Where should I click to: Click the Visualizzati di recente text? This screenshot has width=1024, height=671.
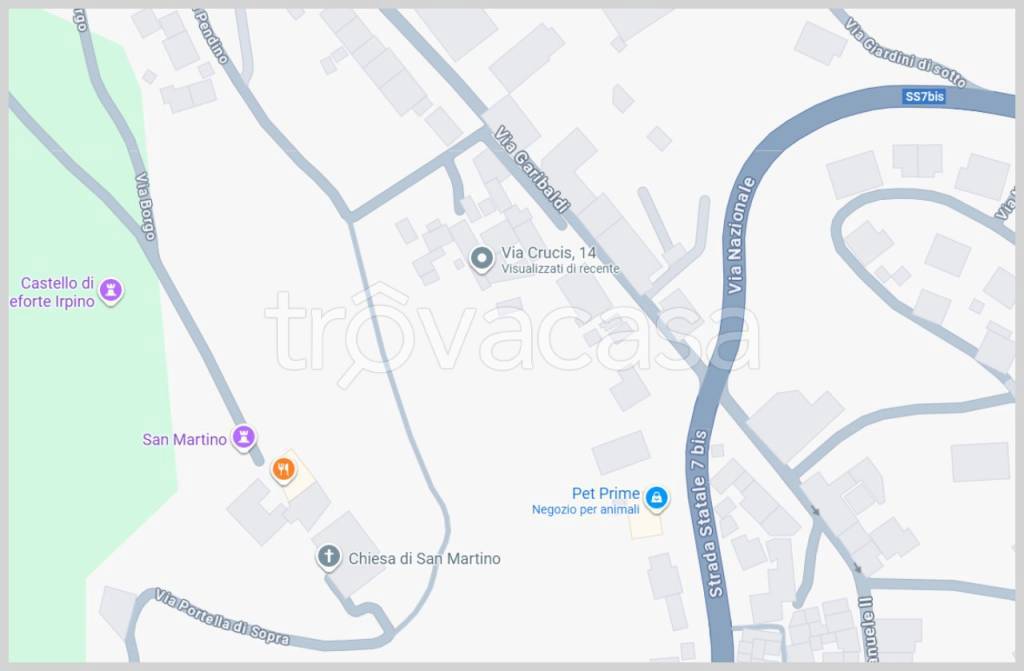[560, 269]
